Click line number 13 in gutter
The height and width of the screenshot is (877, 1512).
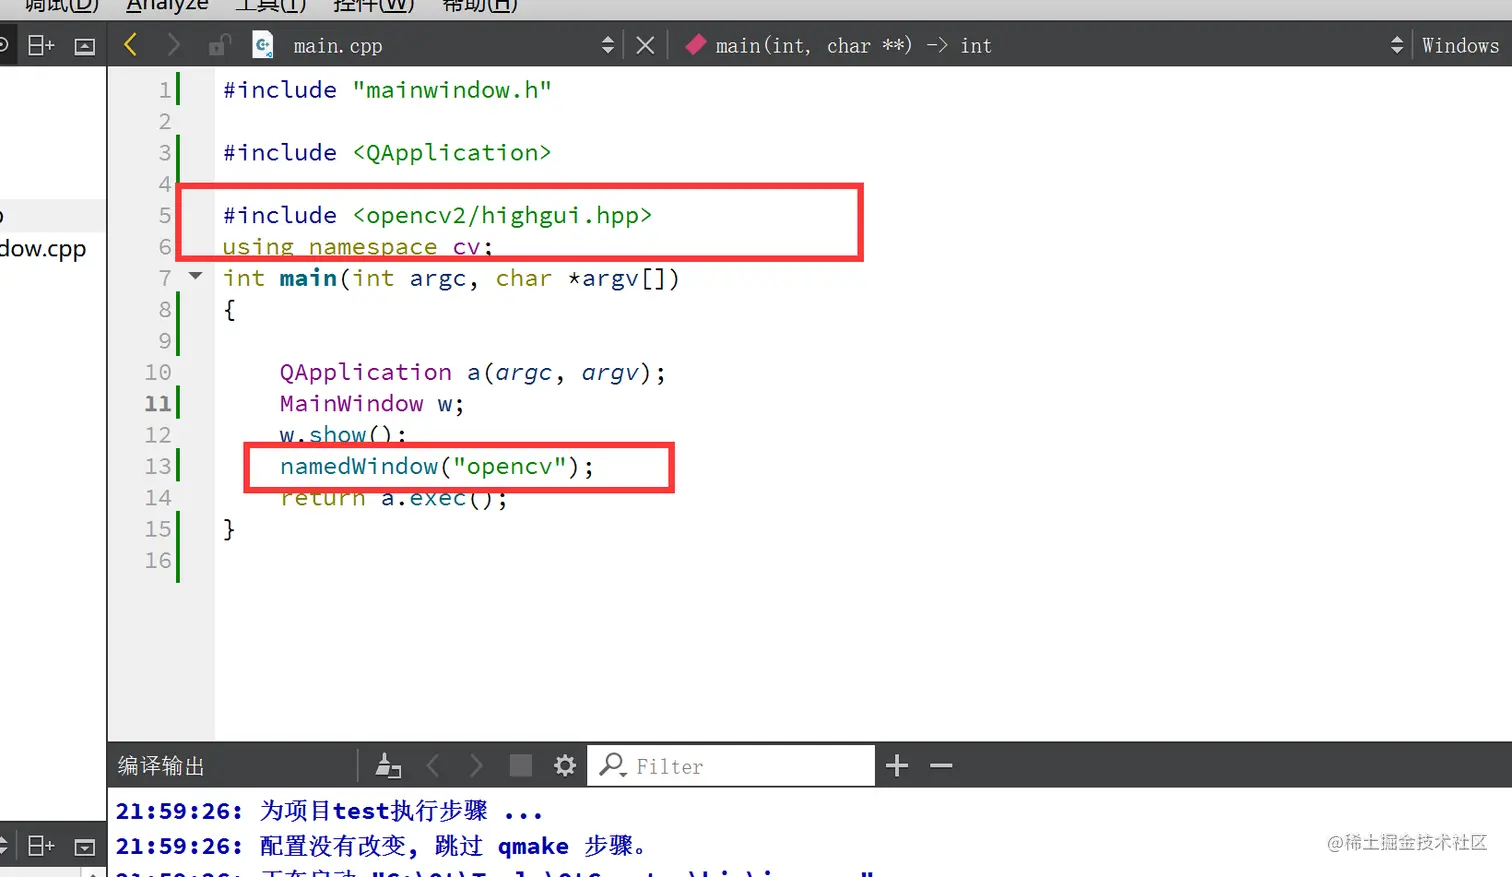[158, 466]
